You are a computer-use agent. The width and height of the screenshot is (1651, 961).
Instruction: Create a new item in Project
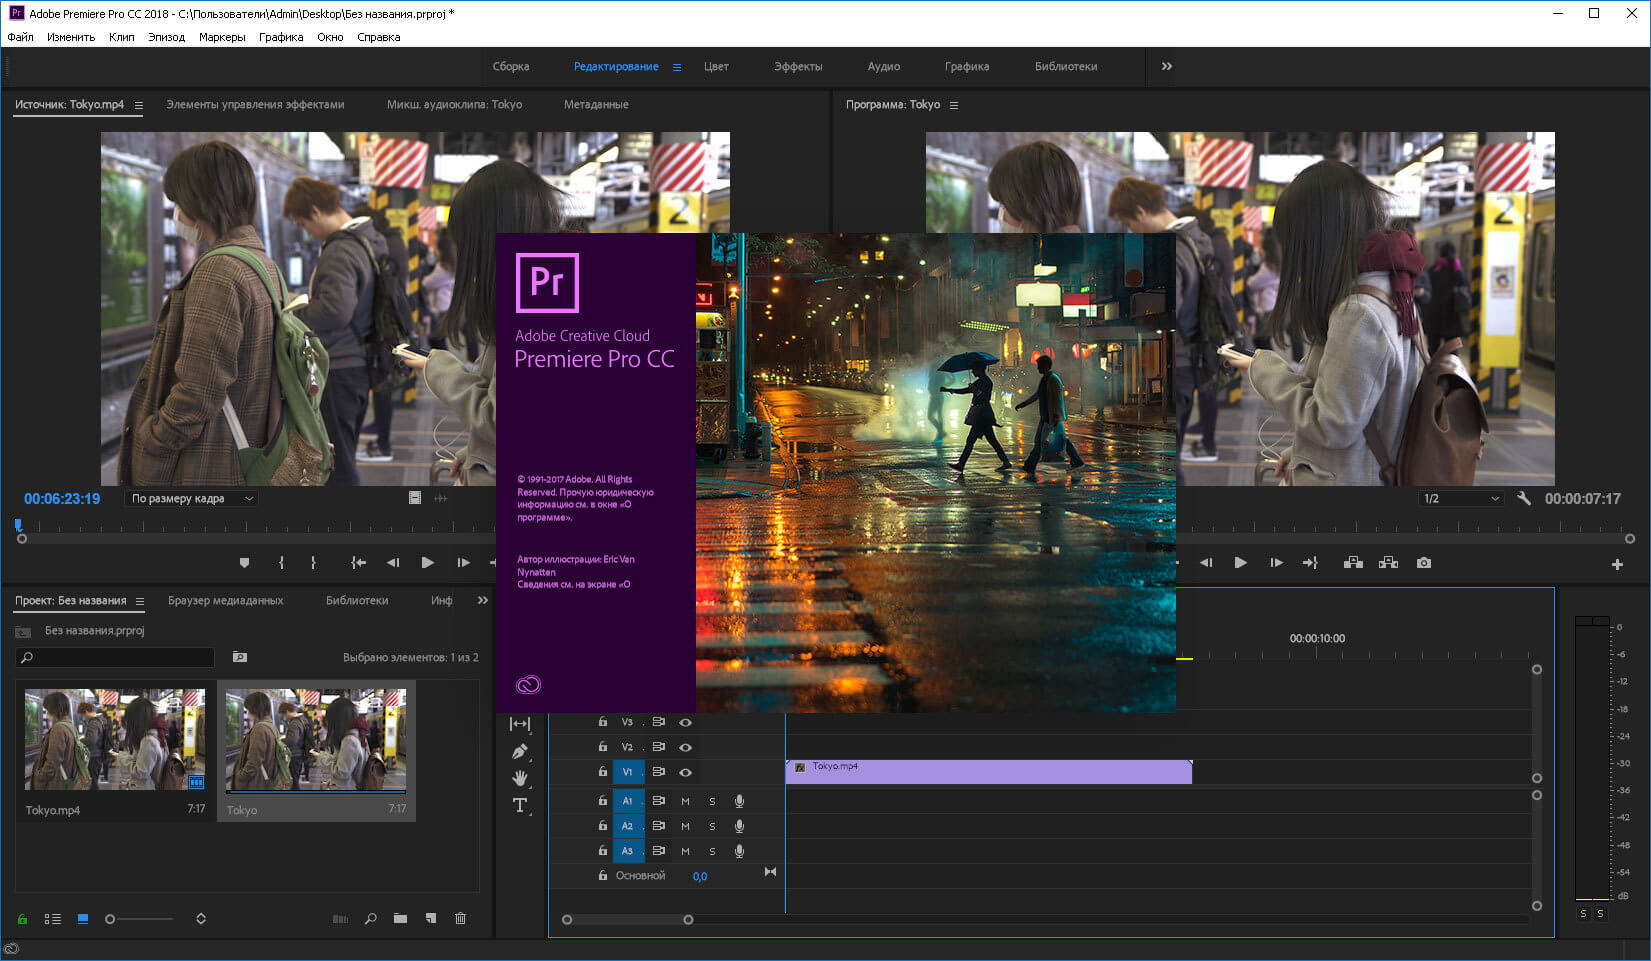tap(430, 918)
